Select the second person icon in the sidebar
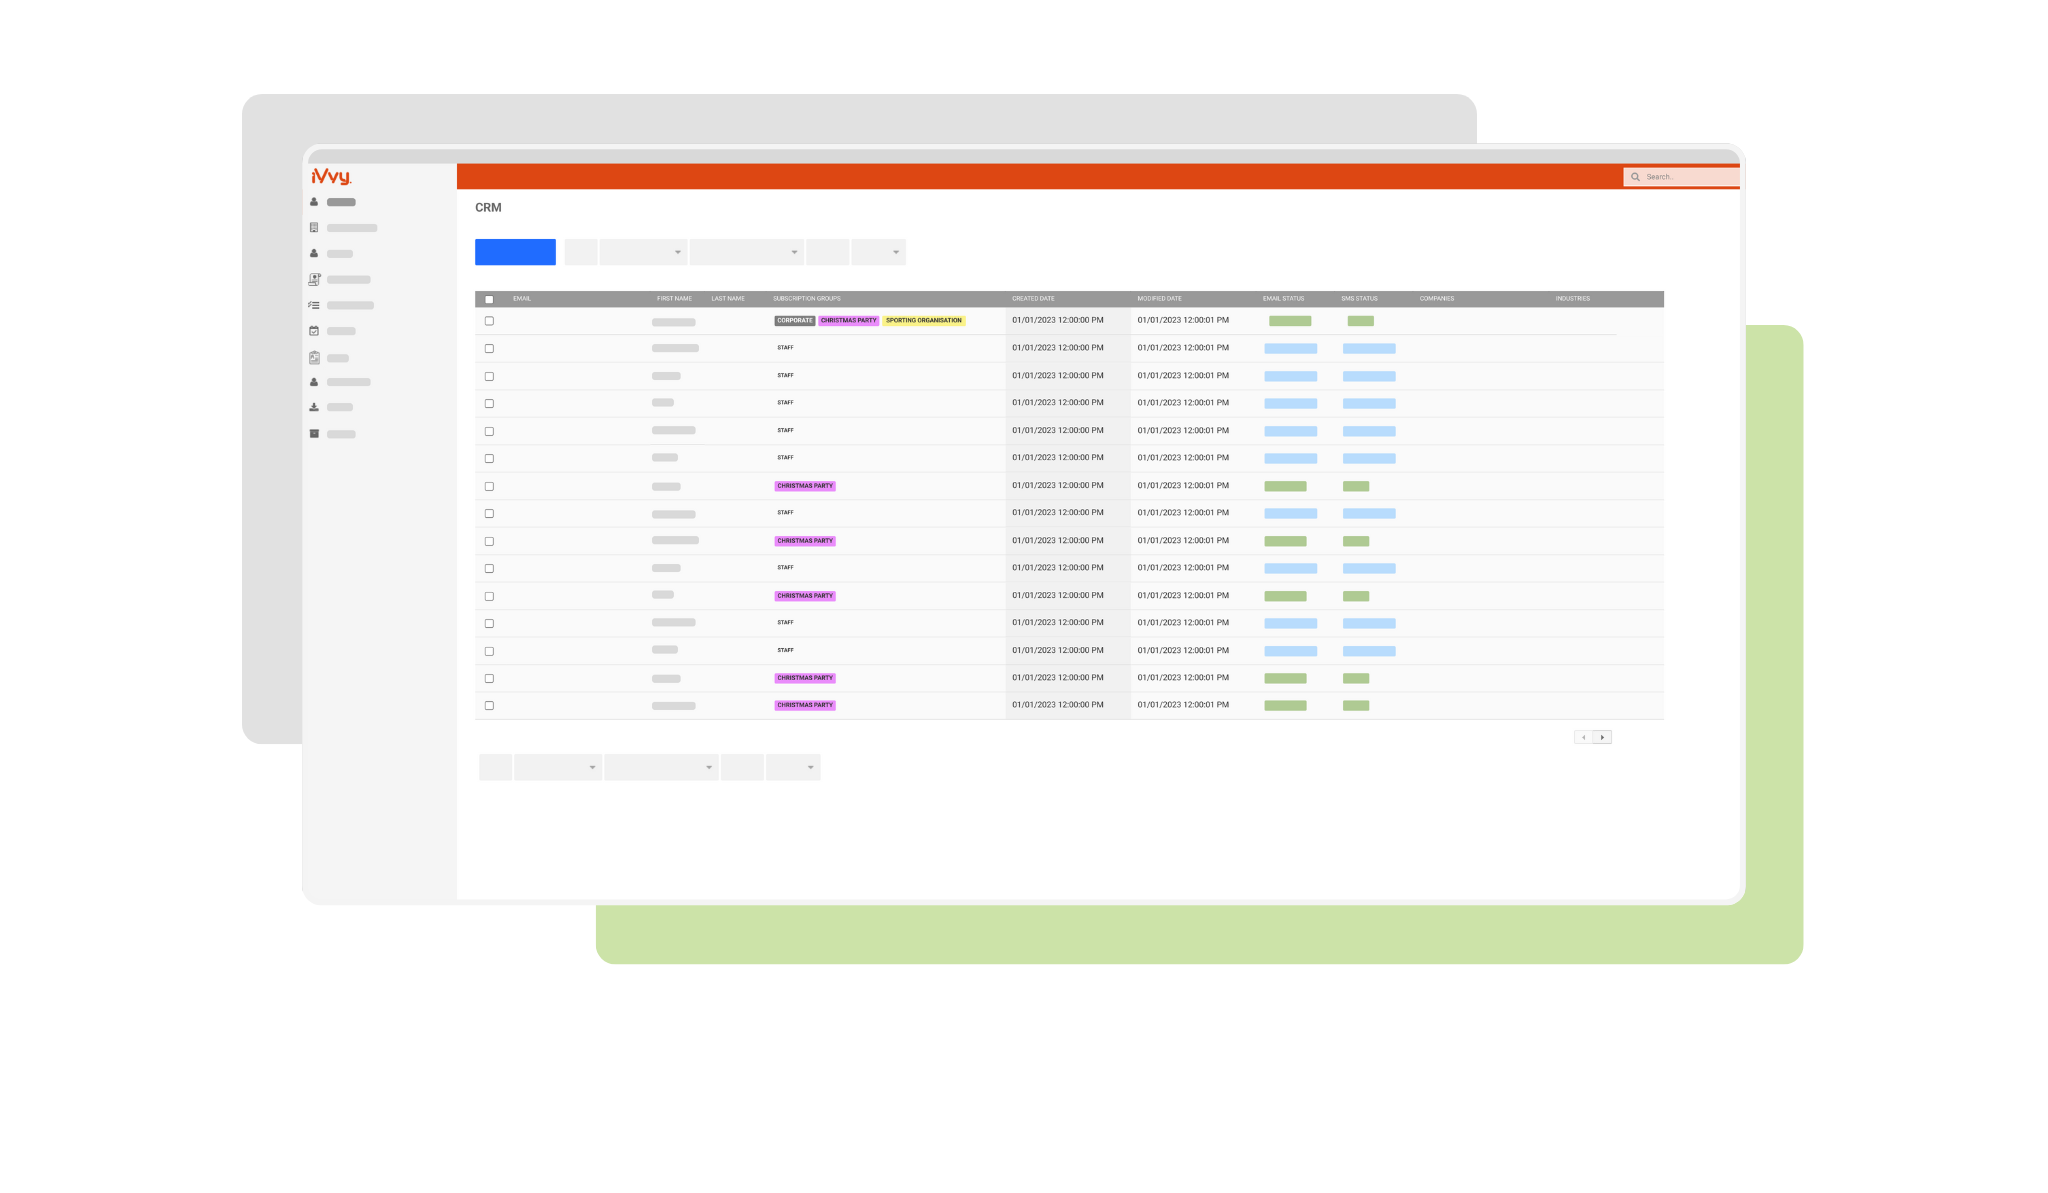The image size is (2048, 1193). coord(314,253)
